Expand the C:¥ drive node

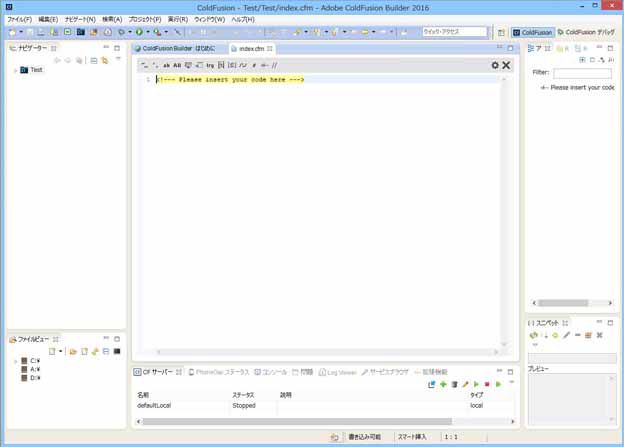[16, 361]
